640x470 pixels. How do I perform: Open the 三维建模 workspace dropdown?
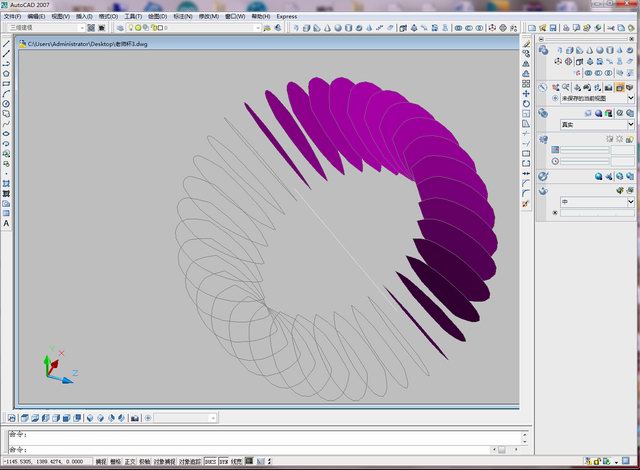(x=80, y=28)
